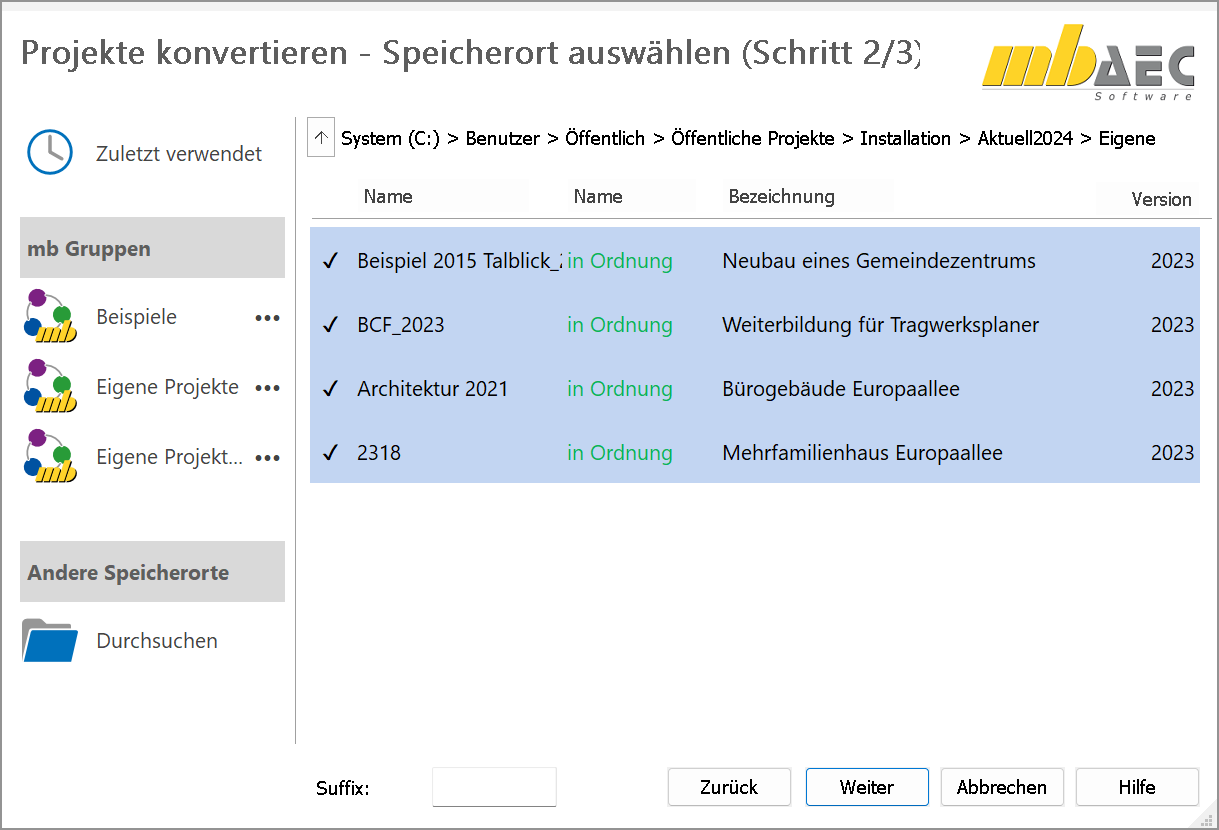Click the Eigene Projekte group icon

pyautogui.click(x=50, y=387)
